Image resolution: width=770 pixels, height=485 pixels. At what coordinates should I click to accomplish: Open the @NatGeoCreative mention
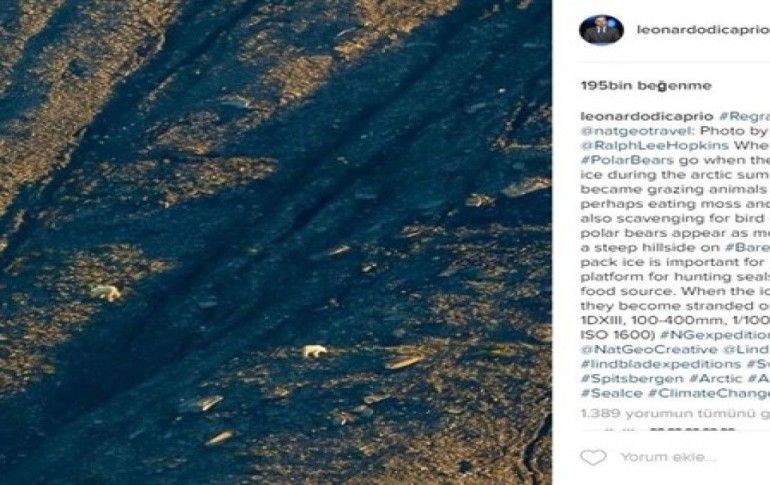click(649, 350)
